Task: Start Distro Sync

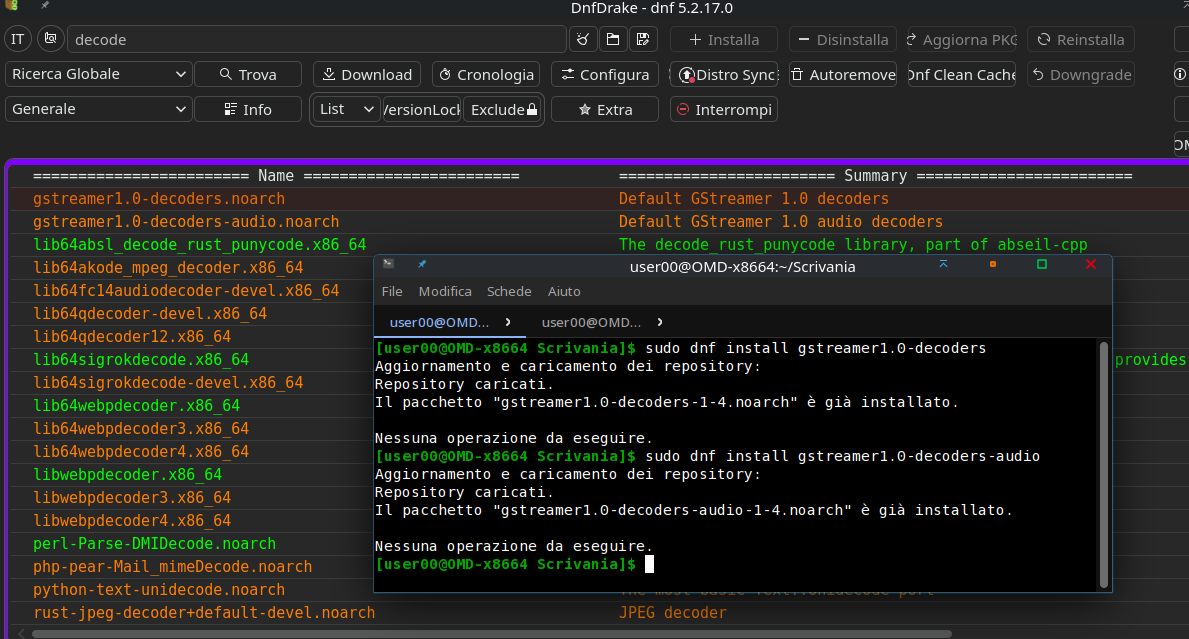Action: pyautogui.click(x=725, y=74)
